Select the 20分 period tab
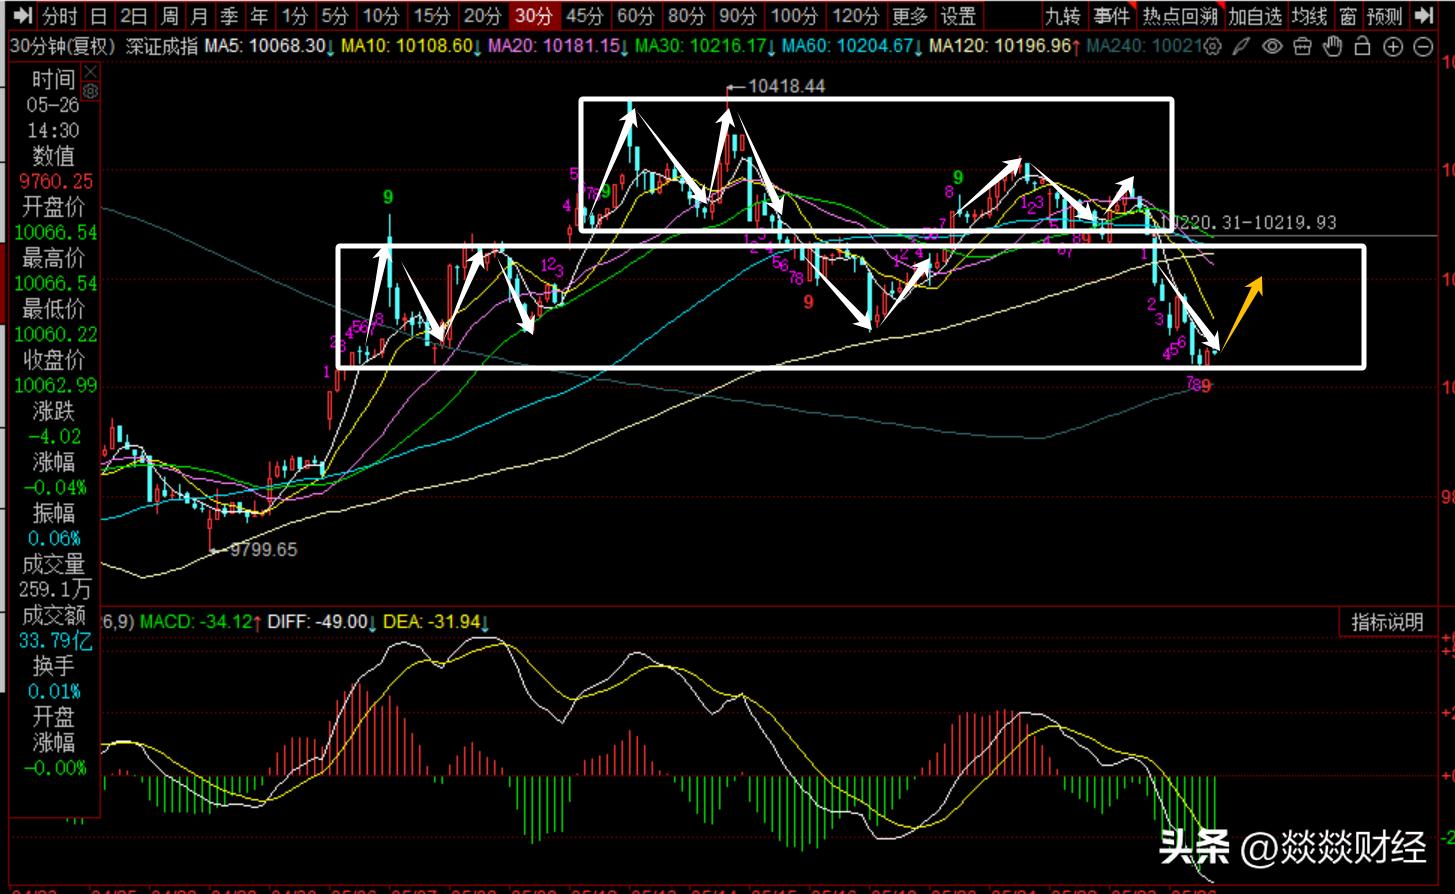1455x894 pixels. 484,16
